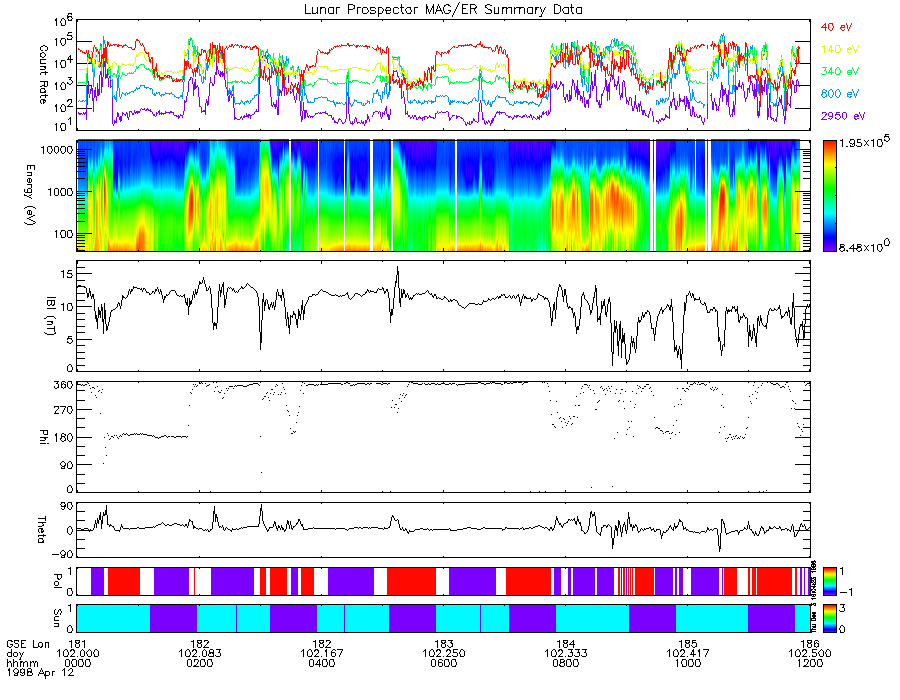Click the 10000 energy axis tick label
Image resolution: width=900 pixels, height=700 pixels.
55,150
